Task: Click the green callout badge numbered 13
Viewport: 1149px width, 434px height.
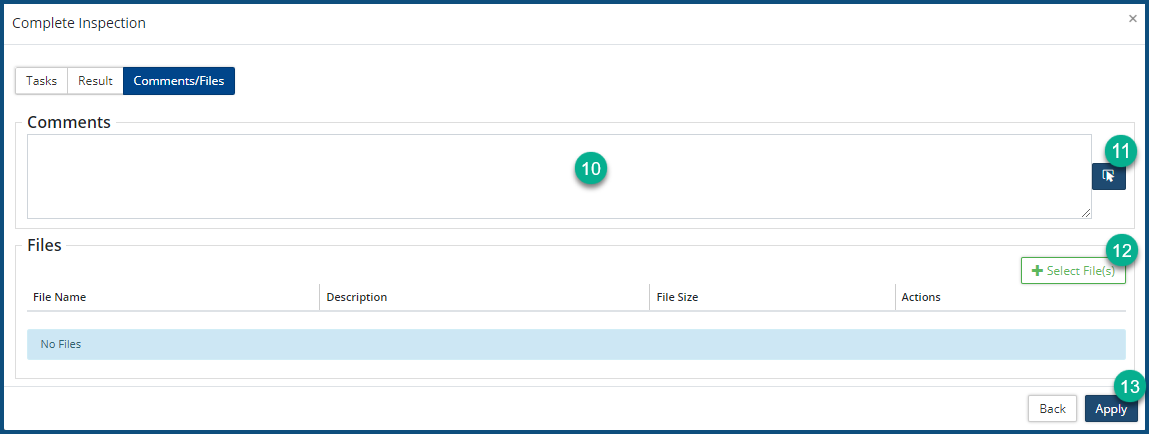Action: tap(1128, 387)
